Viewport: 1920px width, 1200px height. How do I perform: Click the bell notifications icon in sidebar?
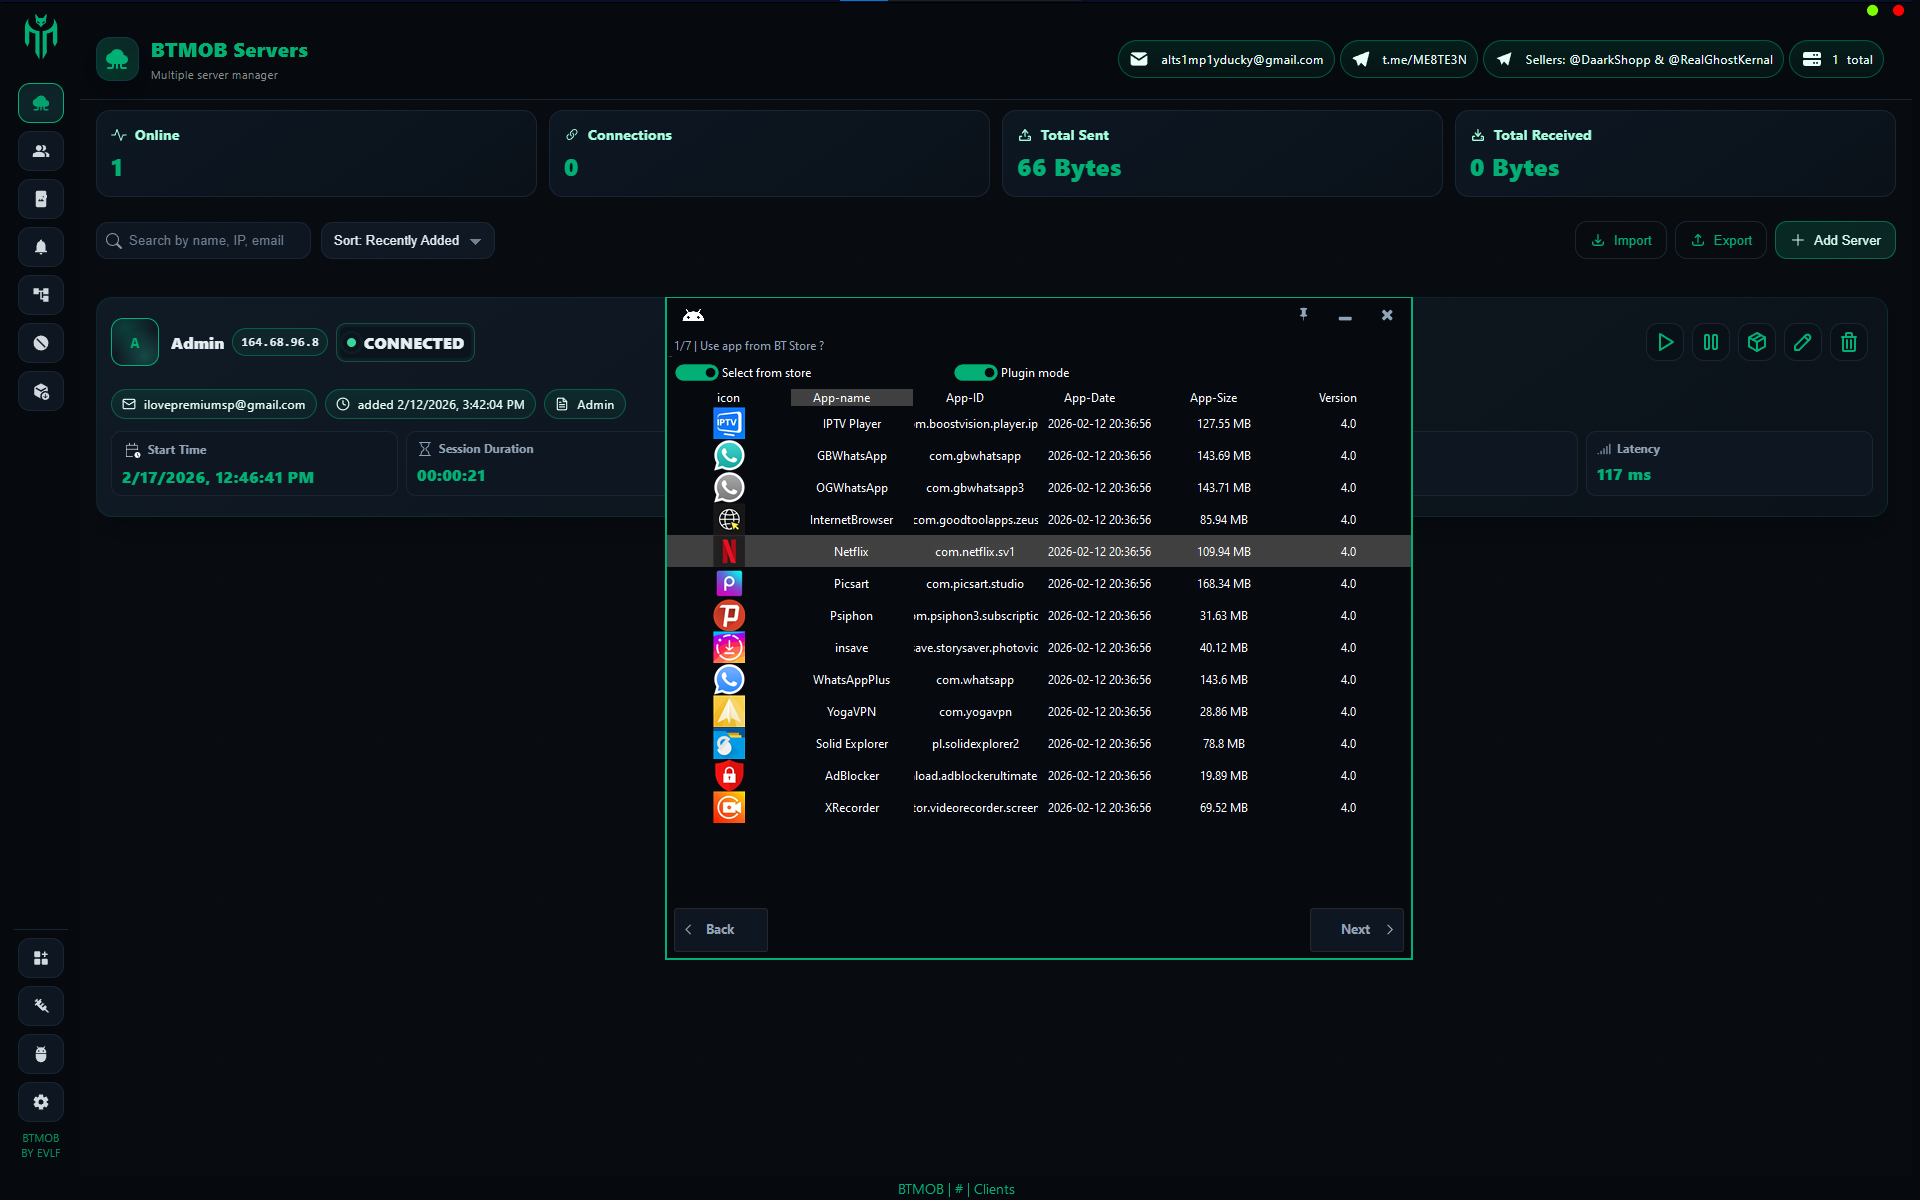click(x=41, y=247)
